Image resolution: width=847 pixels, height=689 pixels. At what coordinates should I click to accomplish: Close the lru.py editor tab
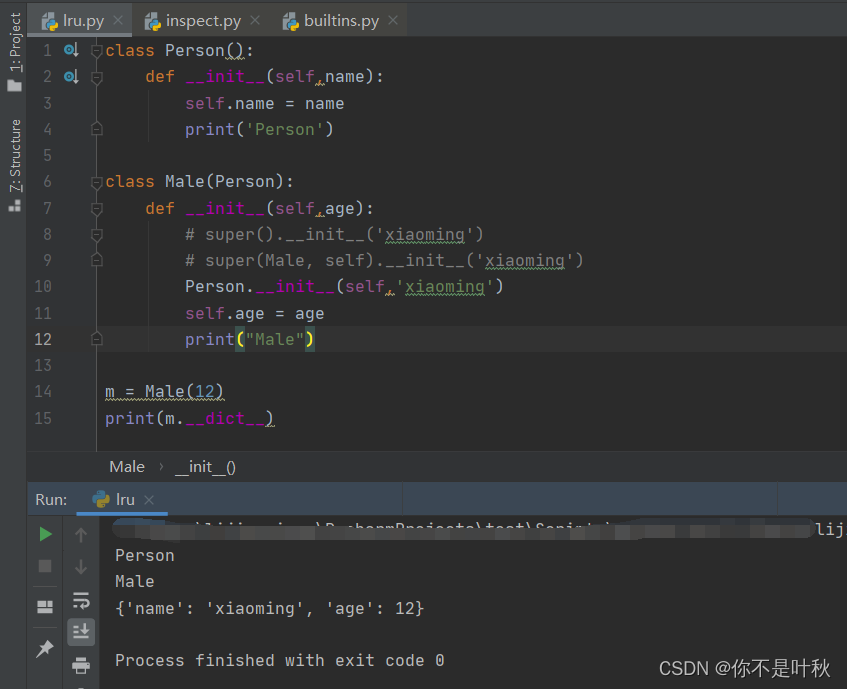click(118, 21)
